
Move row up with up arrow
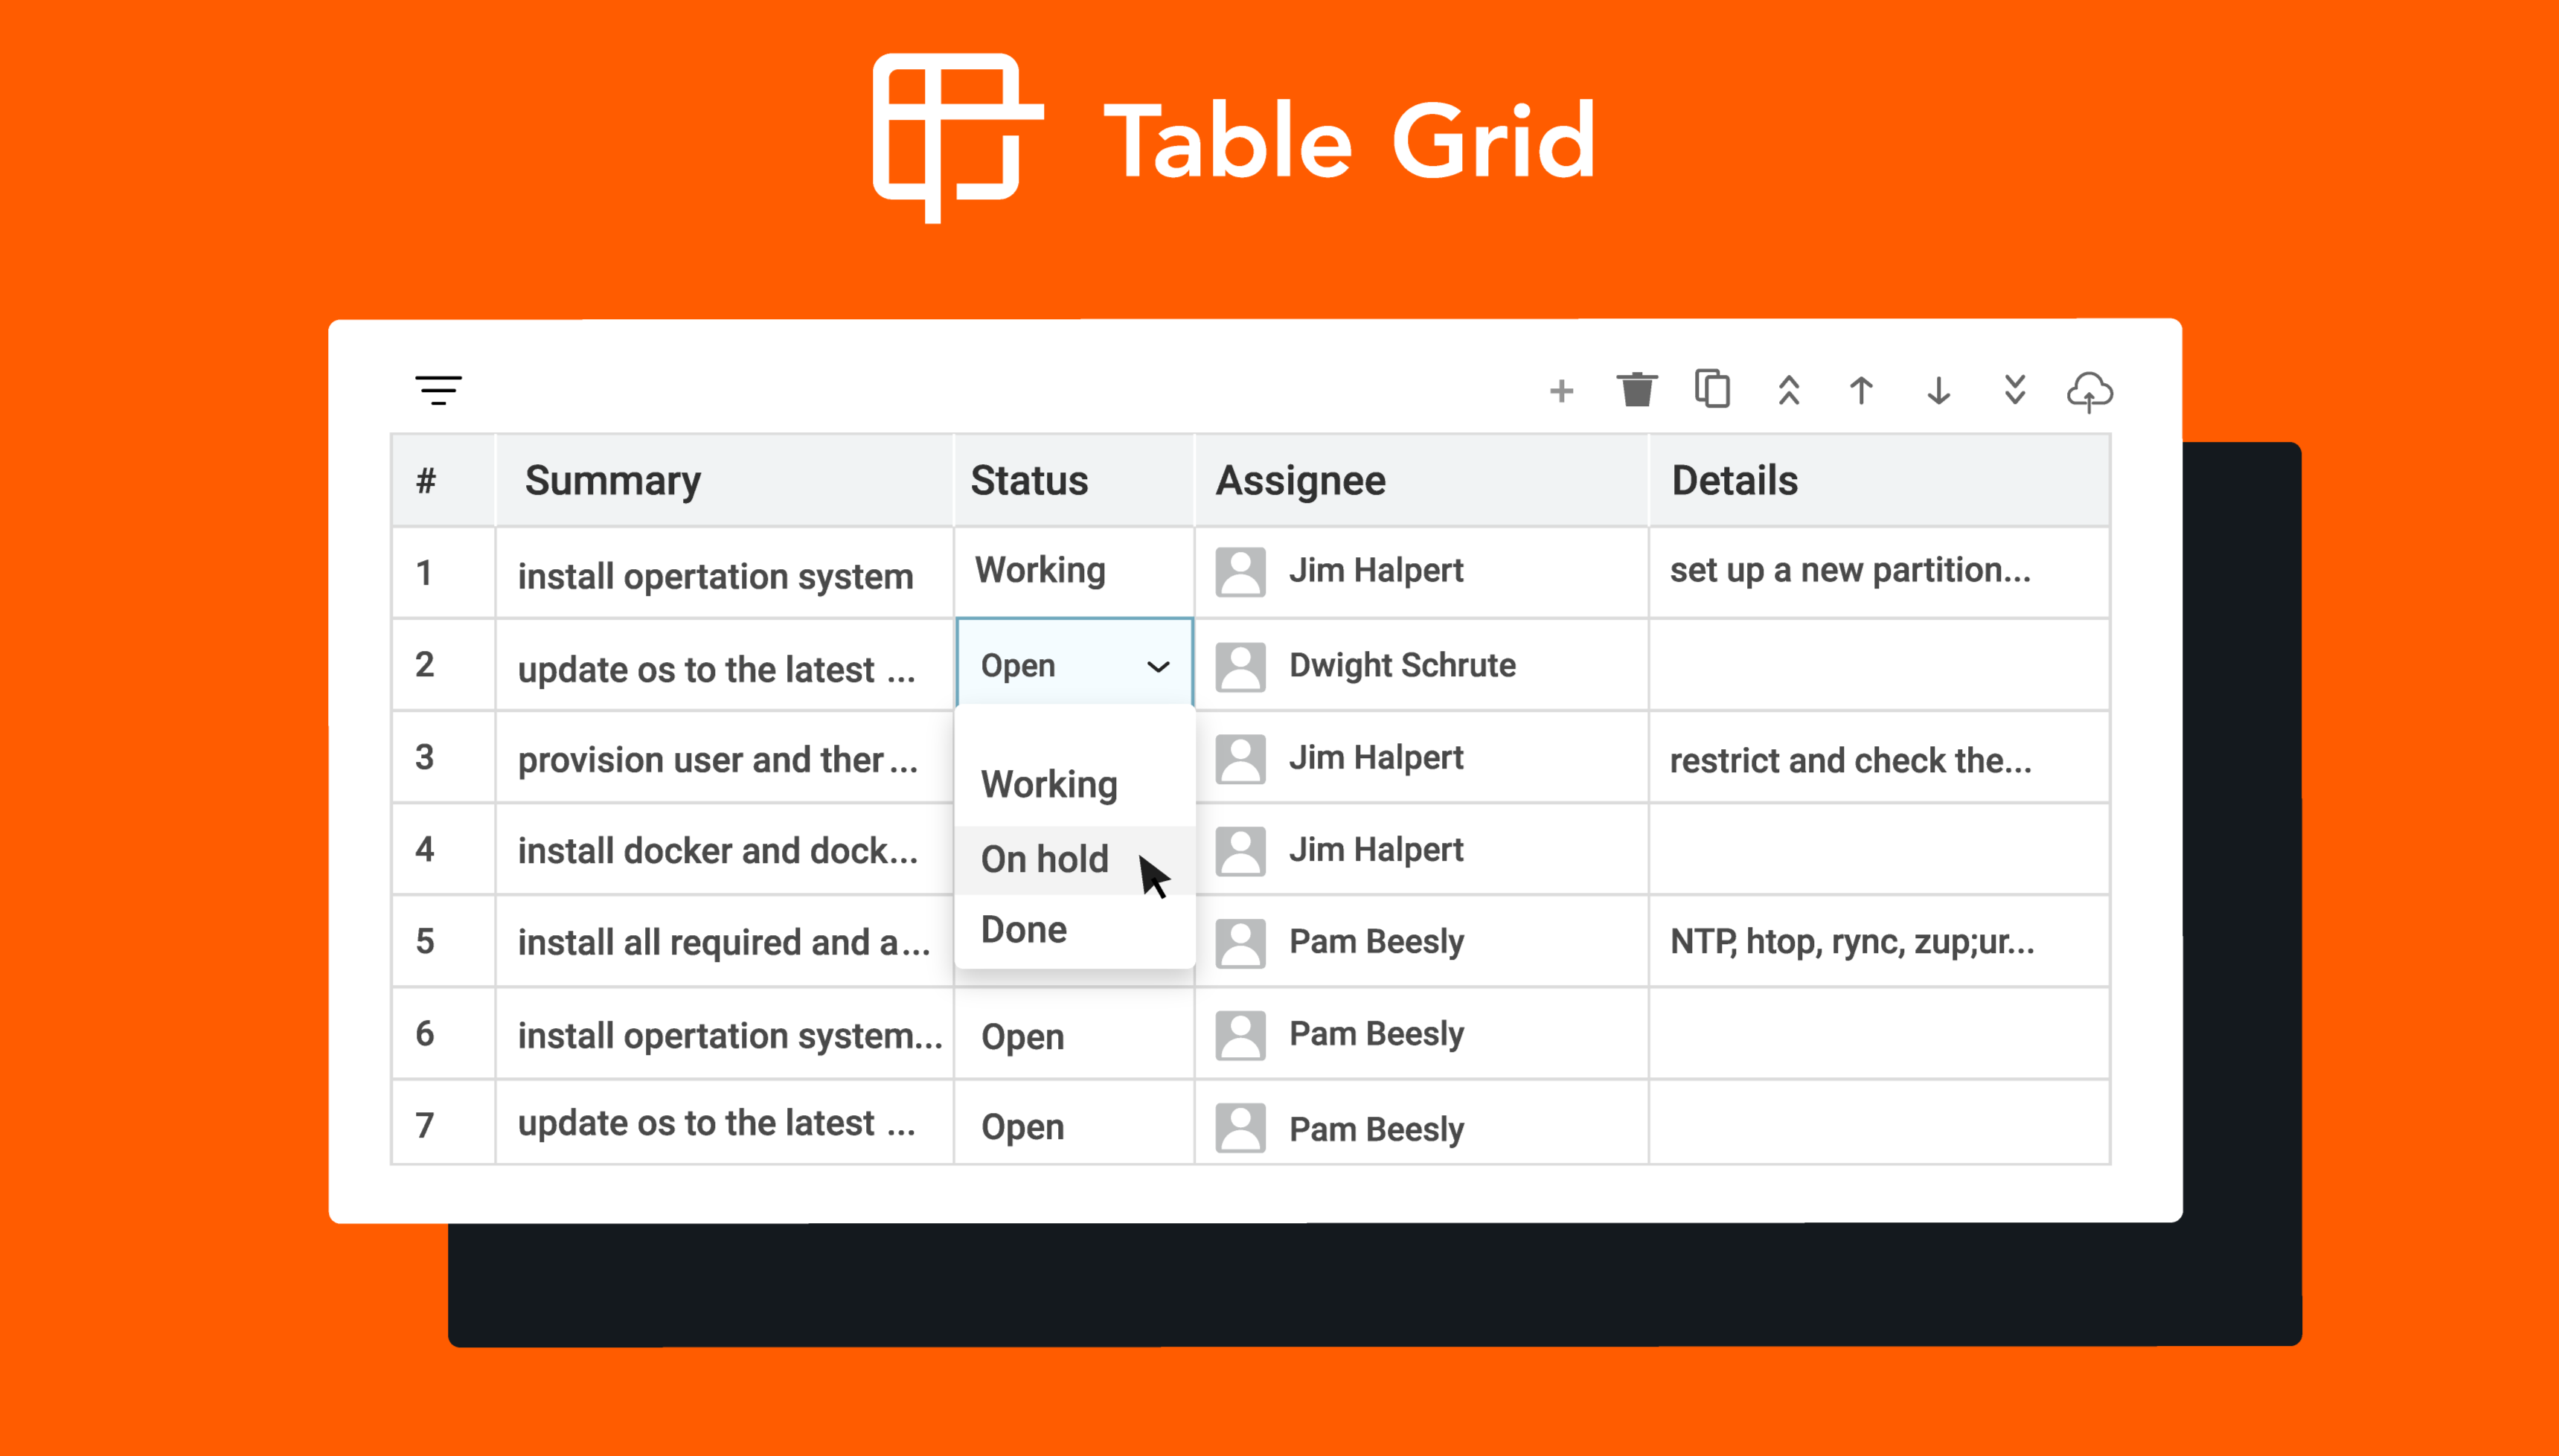coord(1861,390)
